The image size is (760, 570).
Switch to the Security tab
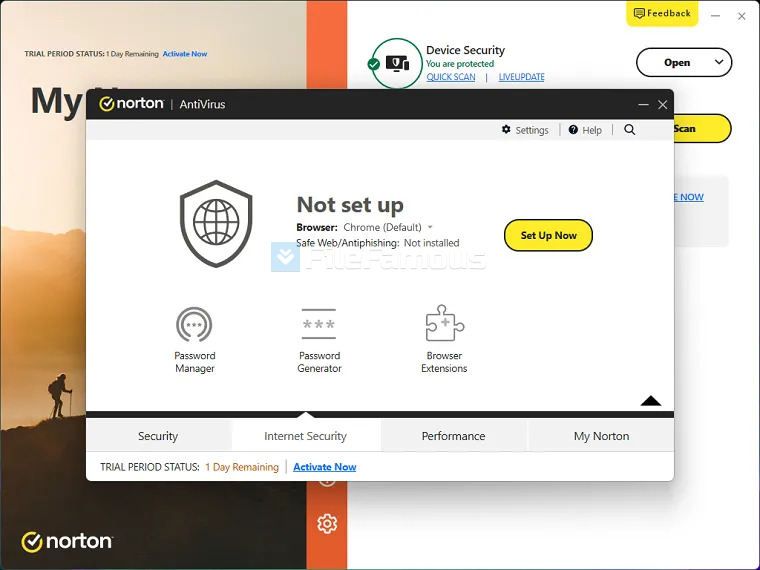point(158,436)
